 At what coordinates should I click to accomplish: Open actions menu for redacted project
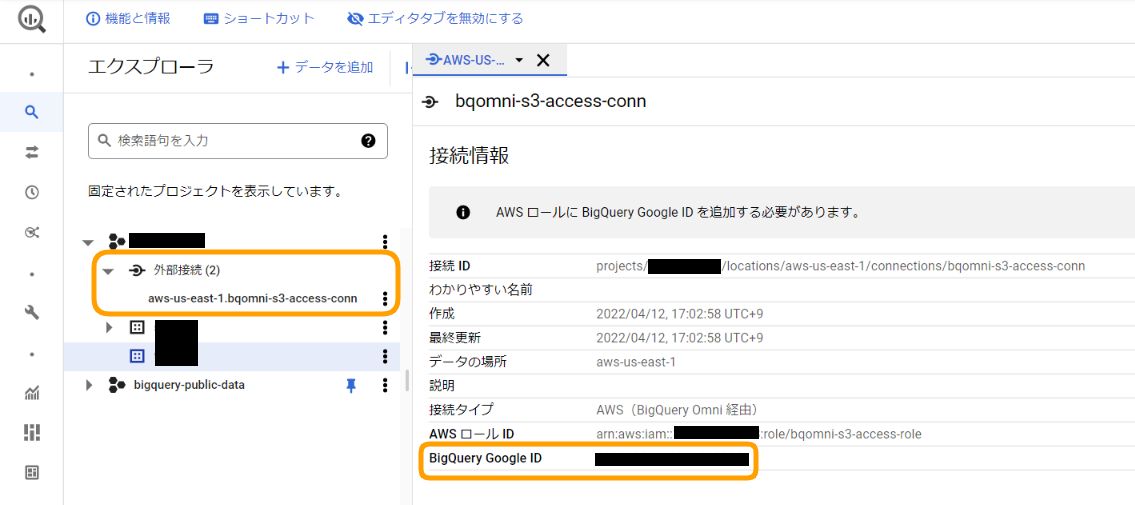coord(385,241)
